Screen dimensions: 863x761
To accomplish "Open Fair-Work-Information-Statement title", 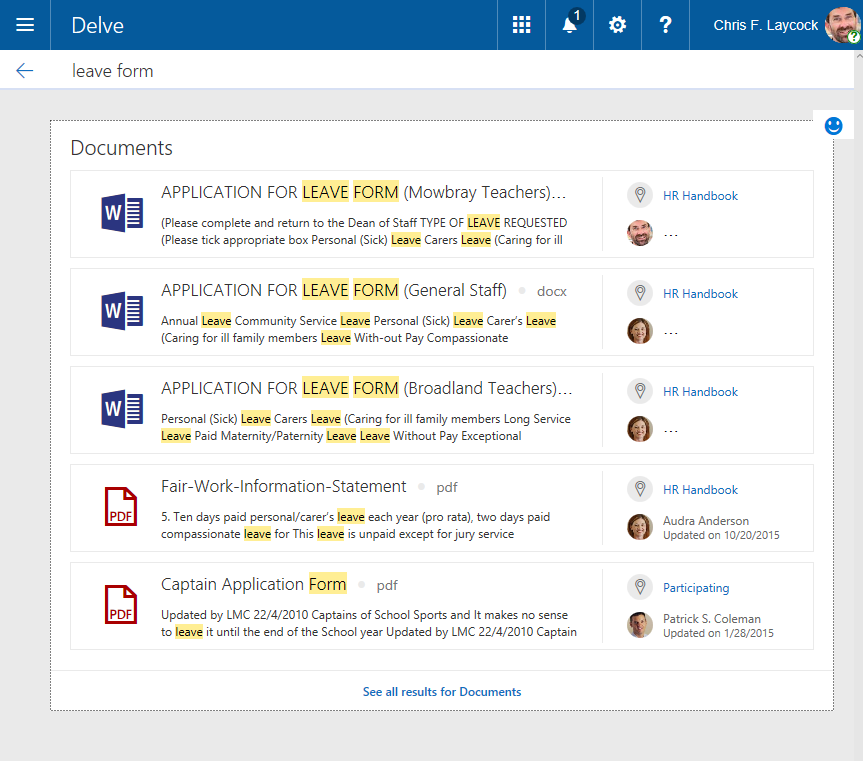I will [283, 486].
